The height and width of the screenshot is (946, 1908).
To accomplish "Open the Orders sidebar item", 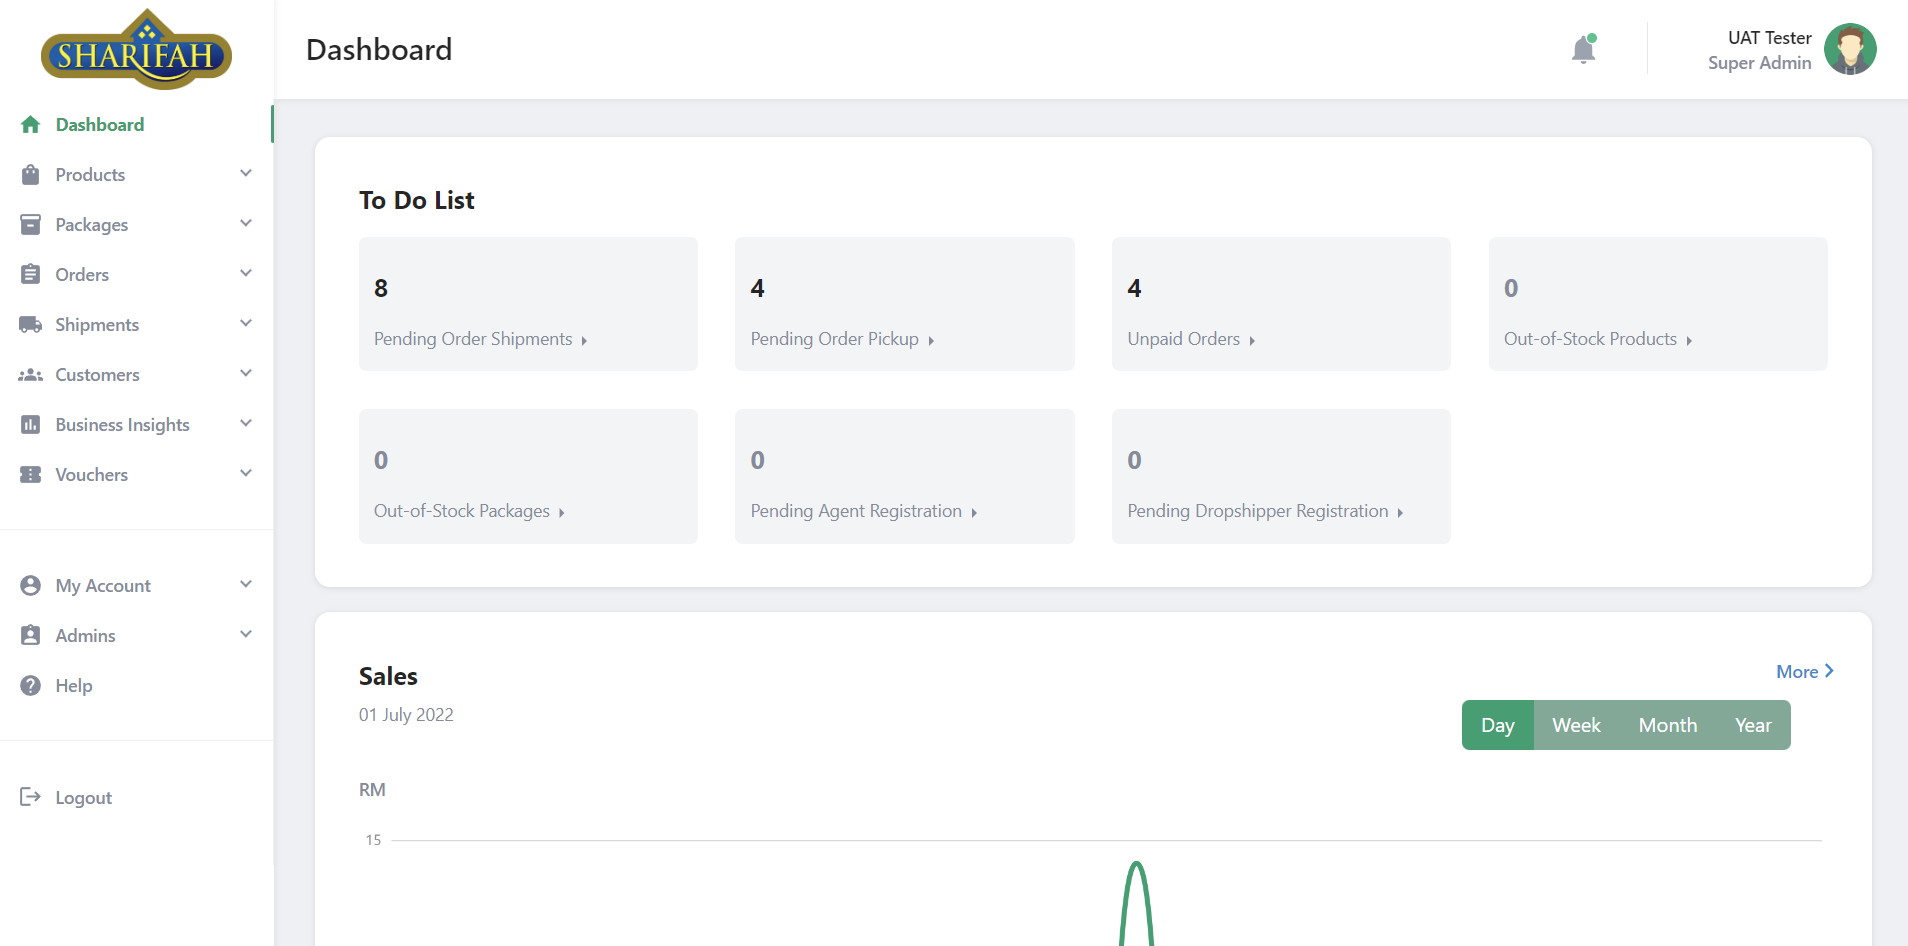I will (x=136, y=275).
